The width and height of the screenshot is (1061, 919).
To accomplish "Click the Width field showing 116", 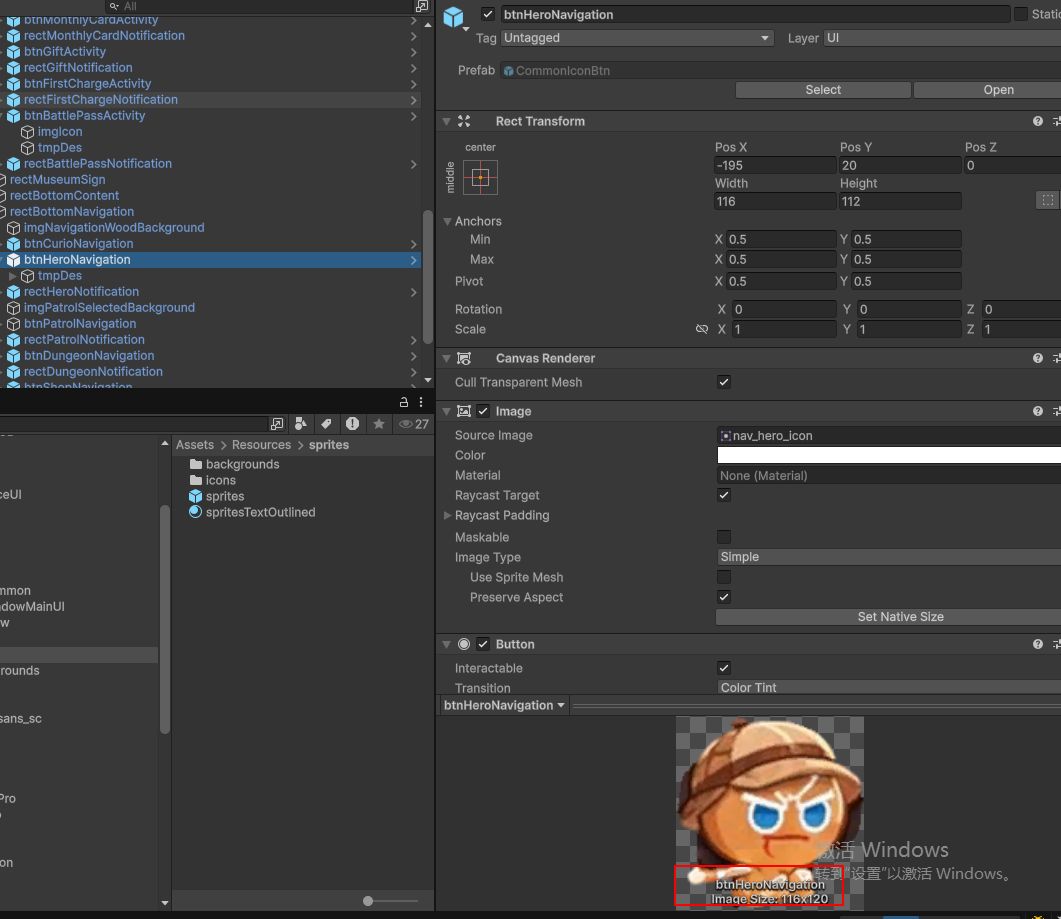I will [775, 201].
